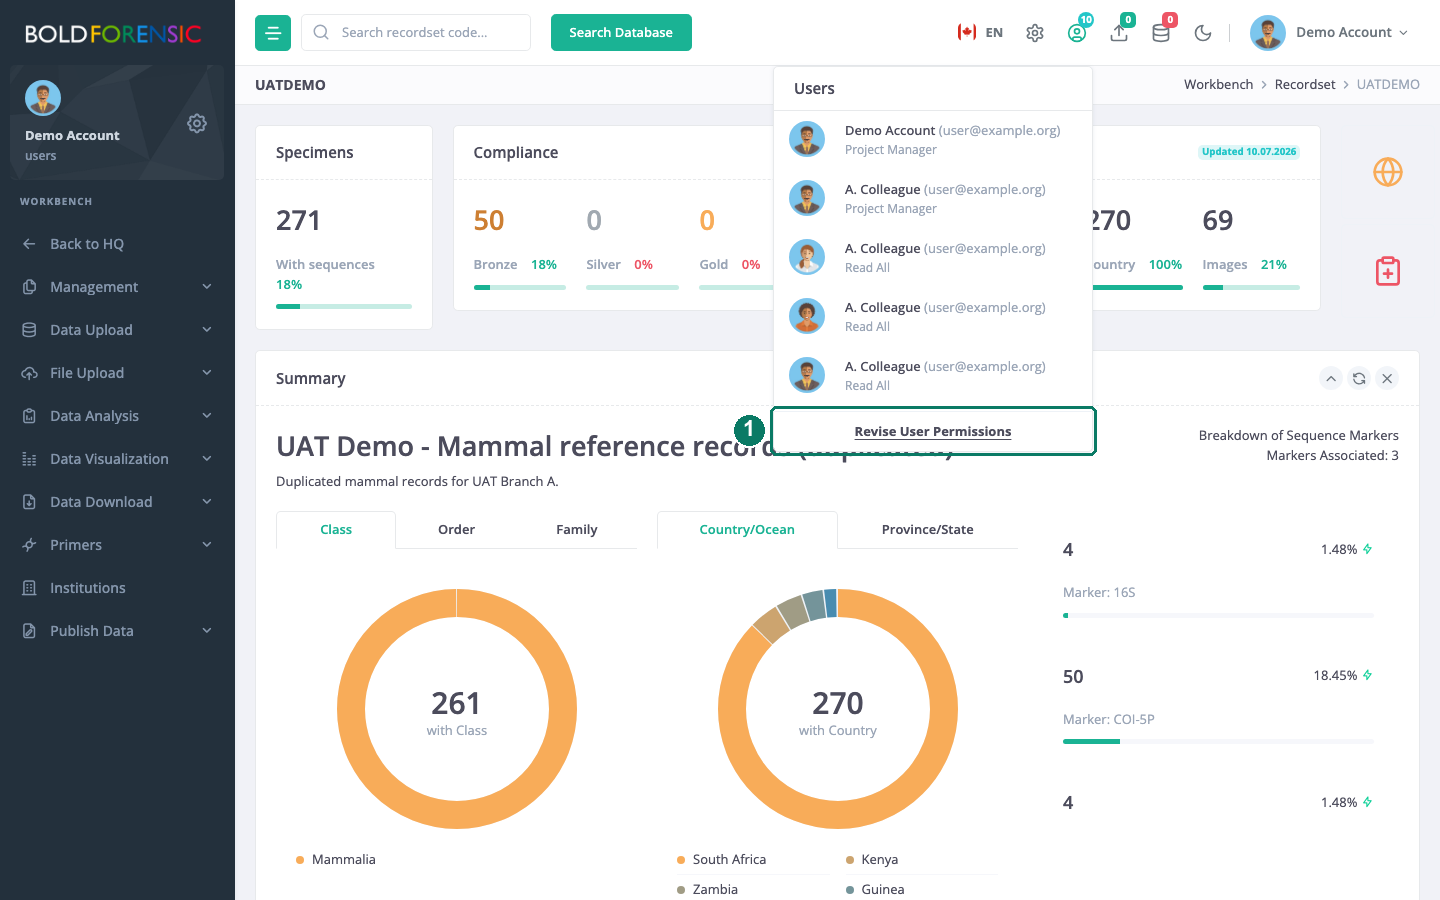
Task: Expand the Publish Data menu
Action: (x=117, y=631)
